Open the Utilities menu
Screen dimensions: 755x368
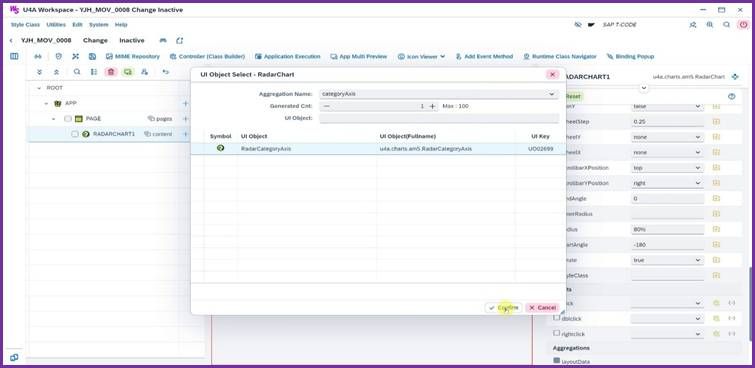click(56, 25)
